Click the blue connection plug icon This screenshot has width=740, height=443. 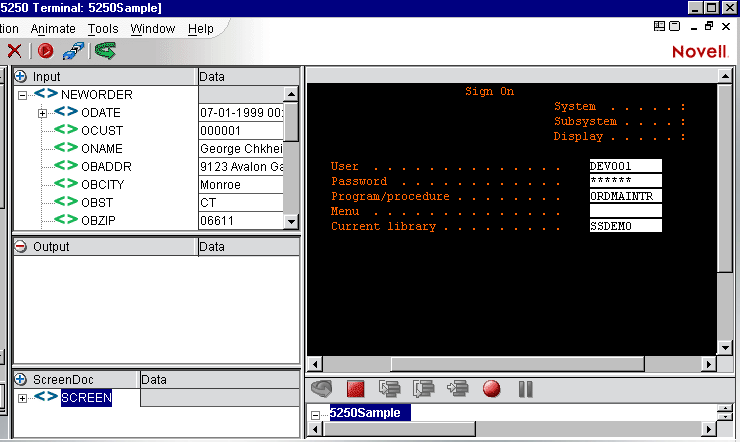tap(73, 50)
